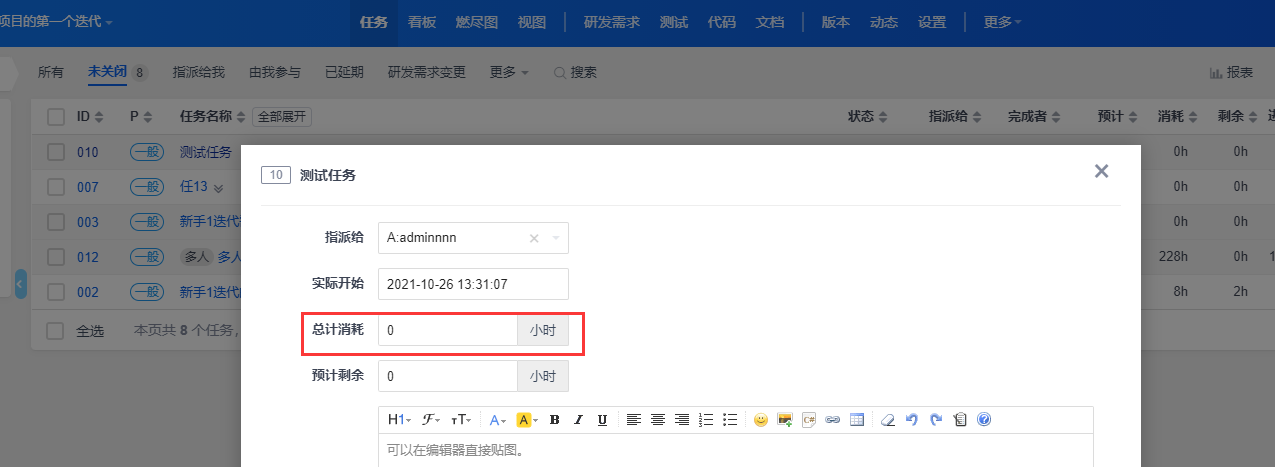
Task: Filter tasks by 指派给我
Action: coord(199,72)
